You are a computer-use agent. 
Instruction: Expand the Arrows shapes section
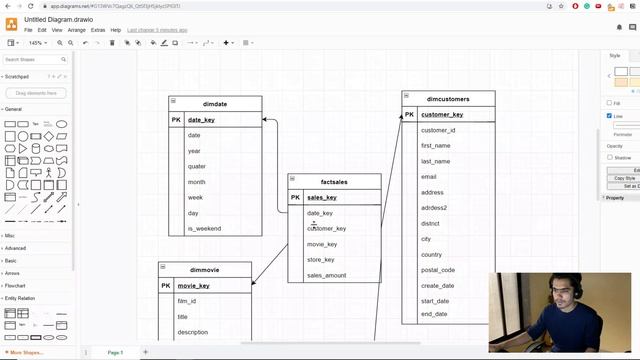point(11,273)
